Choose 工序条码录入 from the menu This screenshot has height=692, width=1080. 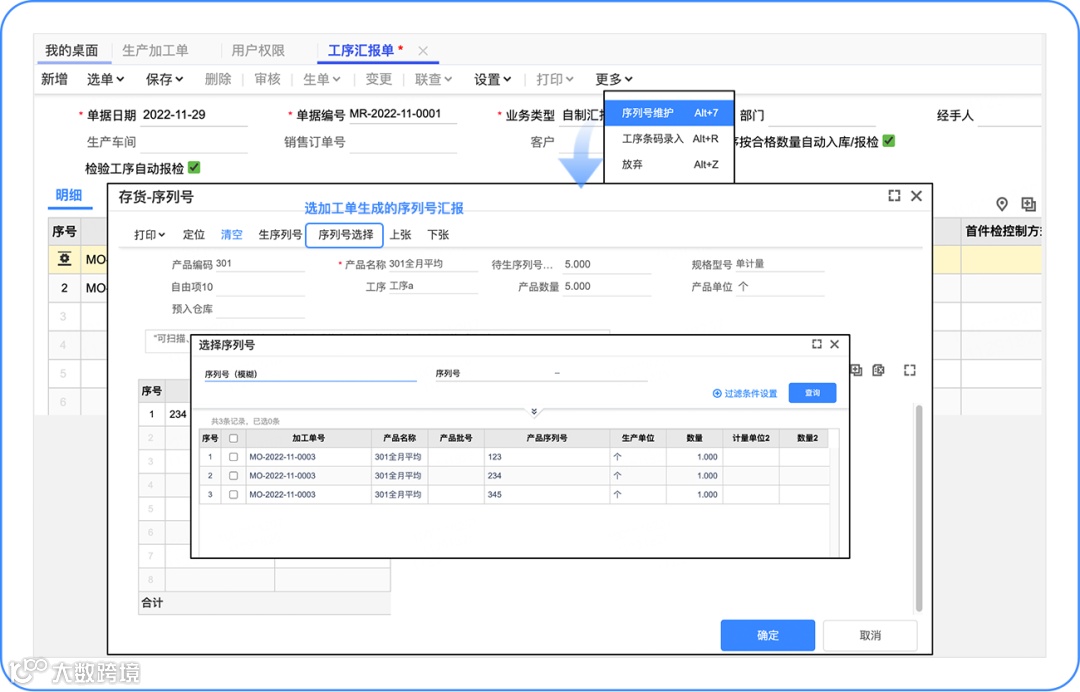[669, 138]
